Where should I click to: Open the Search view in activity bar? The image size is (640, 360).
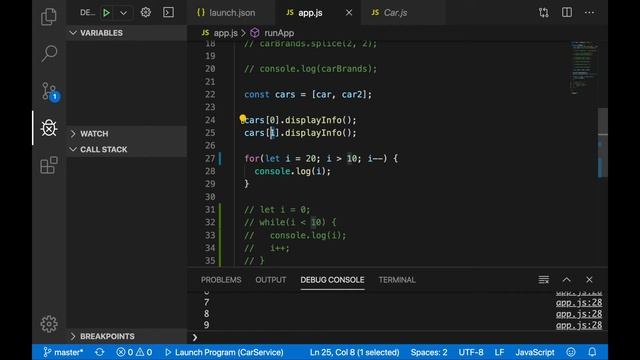pos(49,53)
